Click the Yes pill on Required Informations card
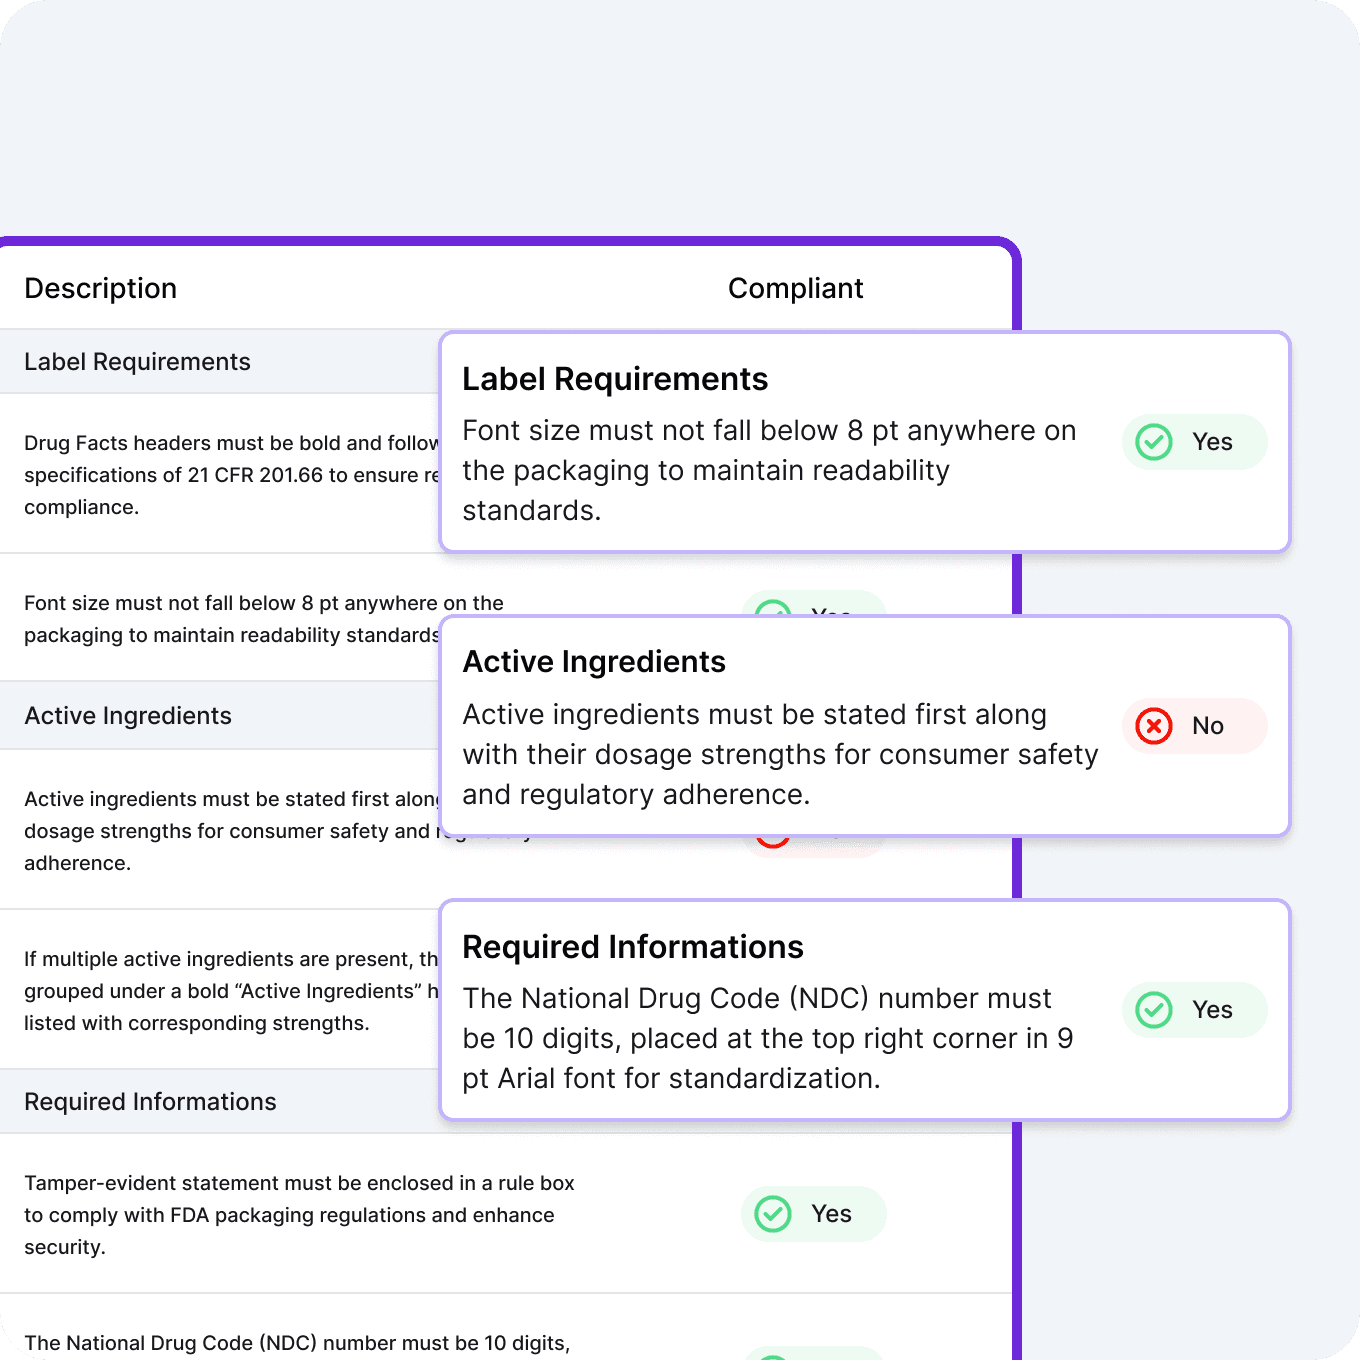 click(x=1194, y=1010)
